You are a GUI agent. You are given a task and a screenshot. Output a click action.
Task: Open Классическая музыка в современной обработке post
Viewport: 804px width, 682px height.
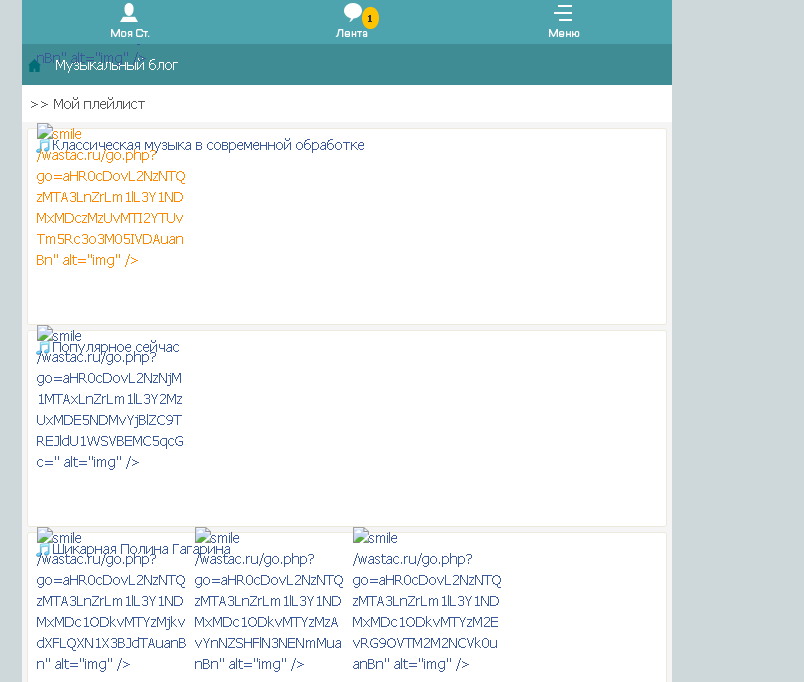click(x=208, y=145)
